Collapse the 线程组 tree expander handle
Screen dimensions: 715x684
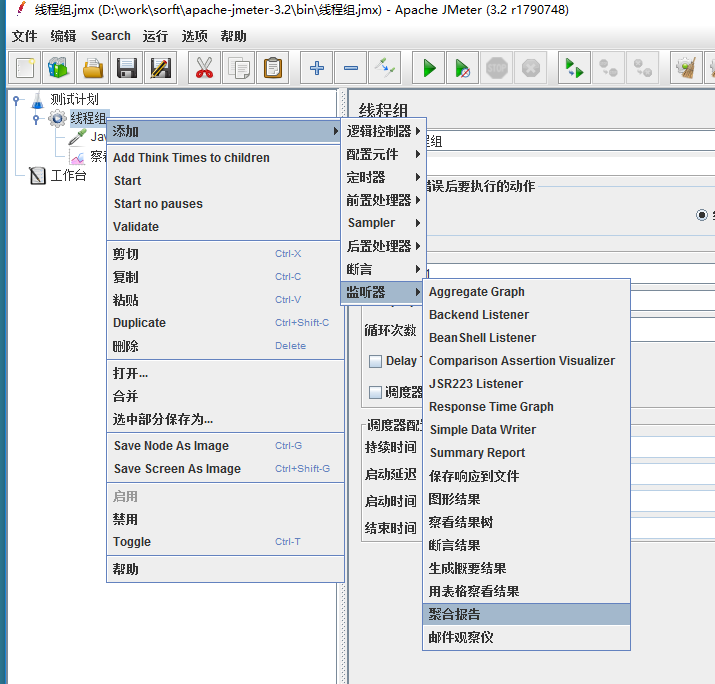[36, 119]
